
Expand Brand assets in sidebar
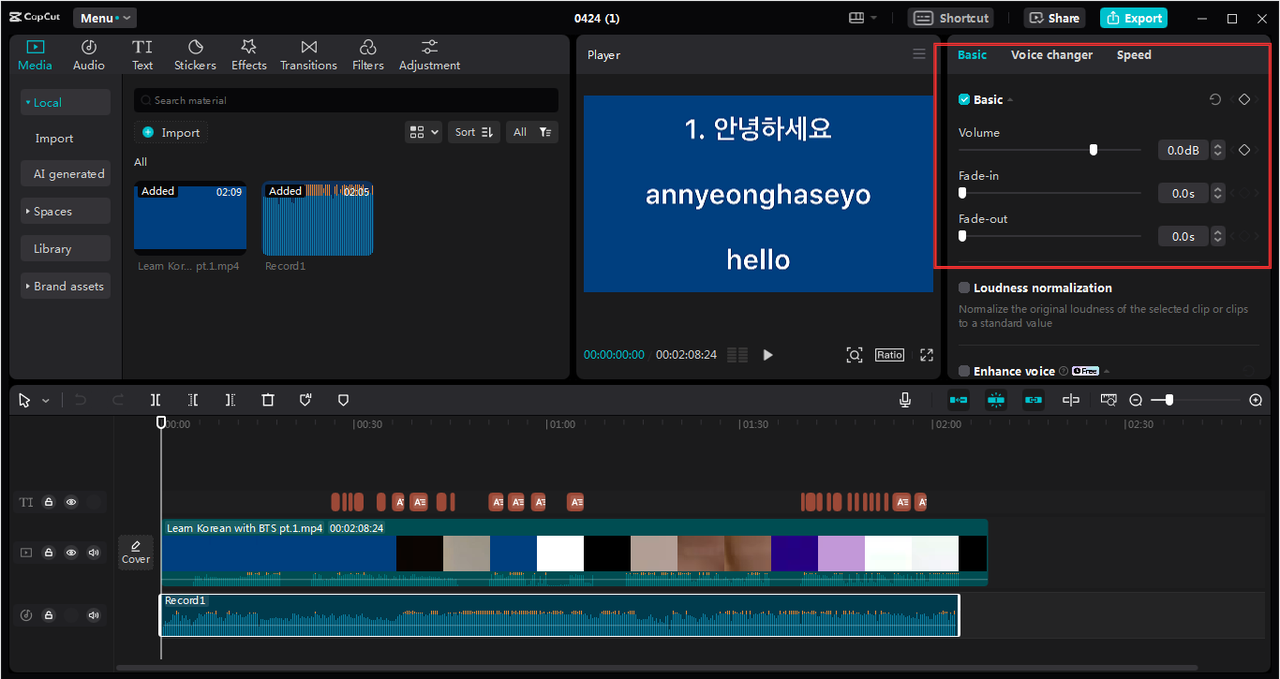pyautogui.click(x=65, y=286)
